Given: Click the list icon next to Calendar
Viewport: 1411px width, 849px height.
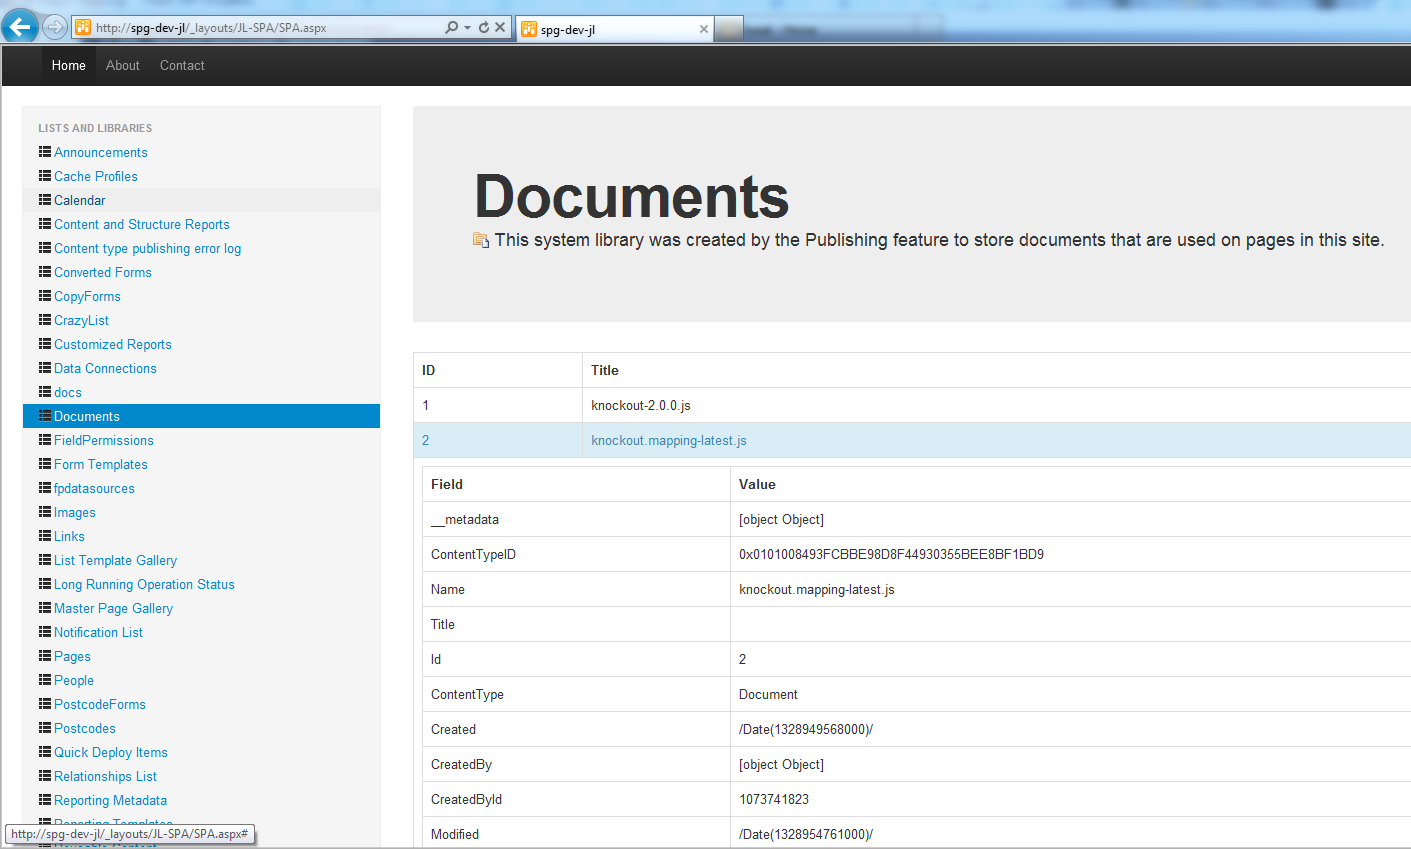Looking at the screenshot, I should coord(45,200).
